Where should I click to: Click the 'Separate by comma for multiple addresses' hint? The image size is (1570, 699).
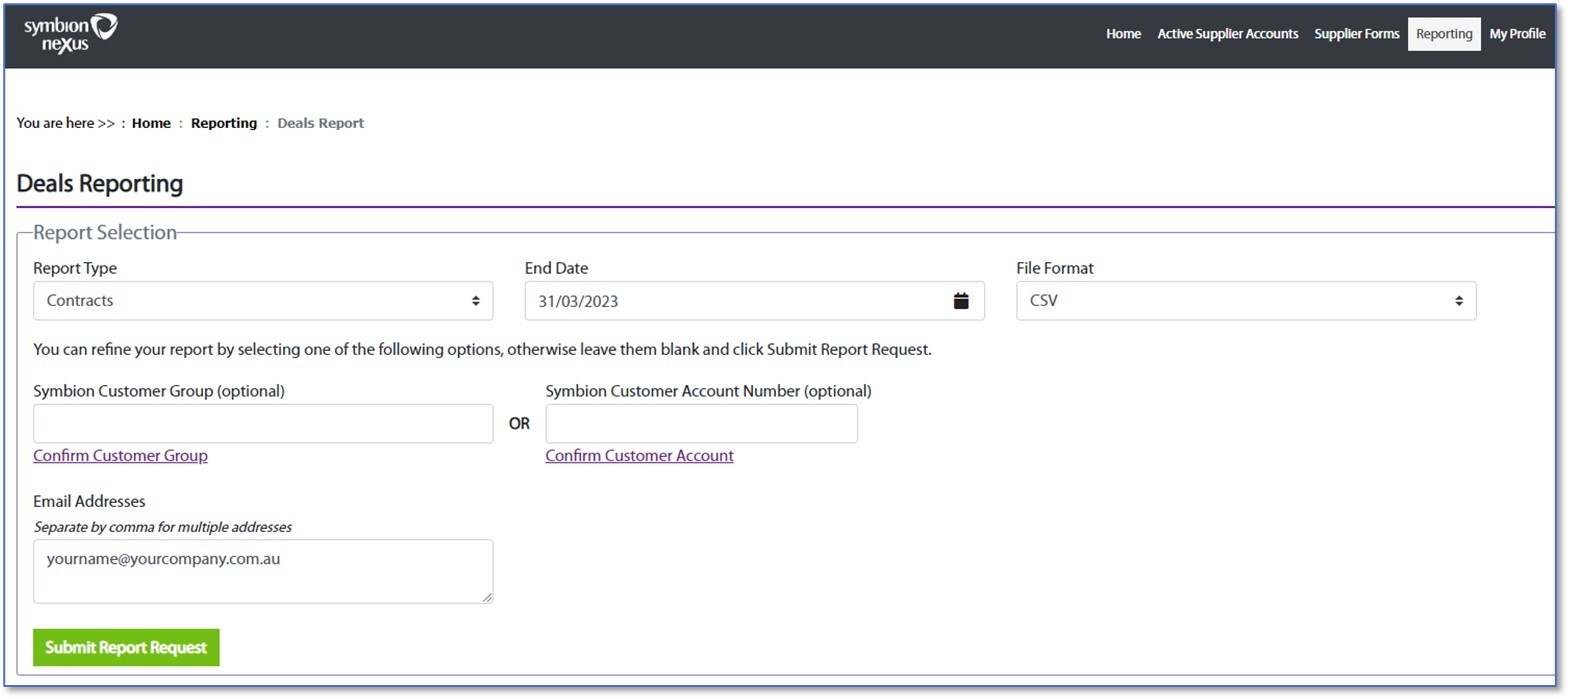pyautogui.click(x=163, y=527)
